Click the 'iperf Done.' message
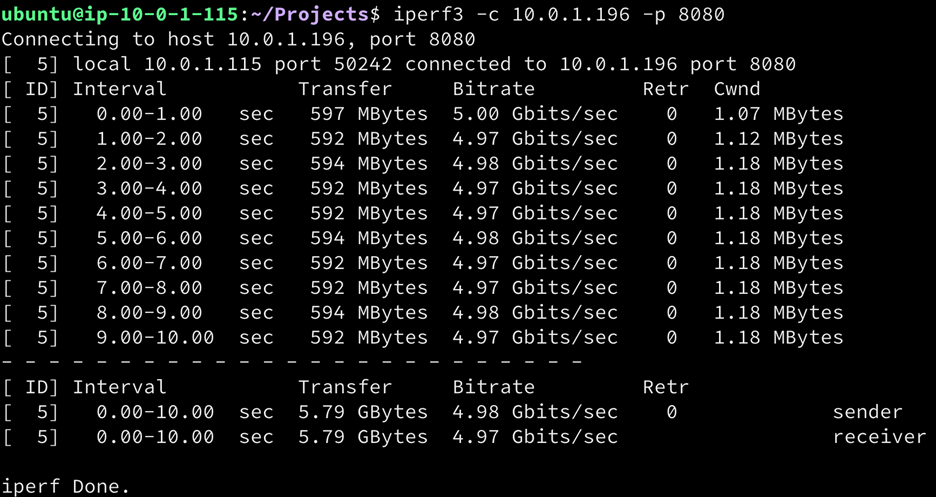This screenshot has height=497, width=936. pyautogui.click(x=66, y=486)
